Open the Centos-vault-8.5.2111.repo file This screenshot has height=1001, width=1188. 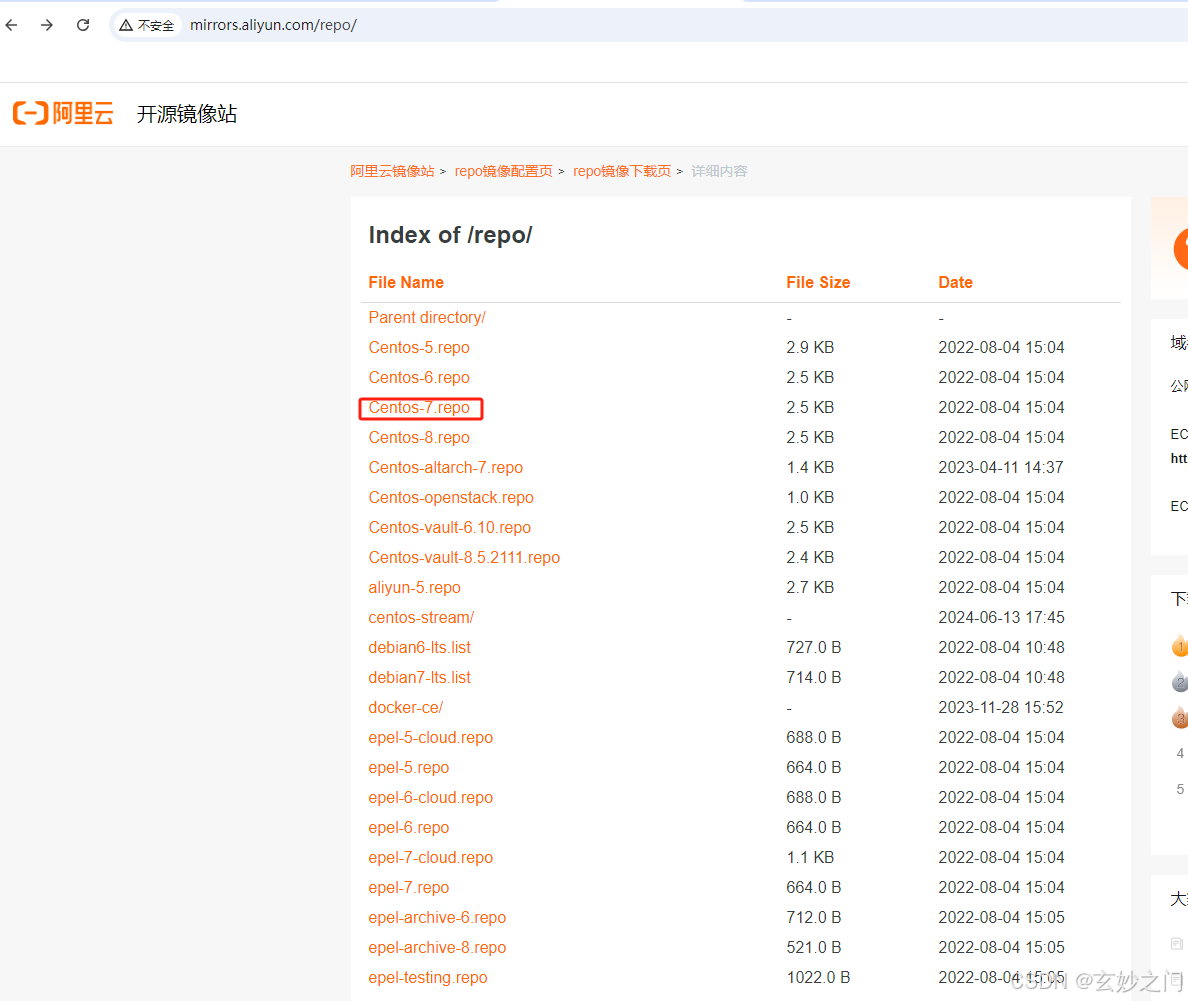[x=464, y=558]
